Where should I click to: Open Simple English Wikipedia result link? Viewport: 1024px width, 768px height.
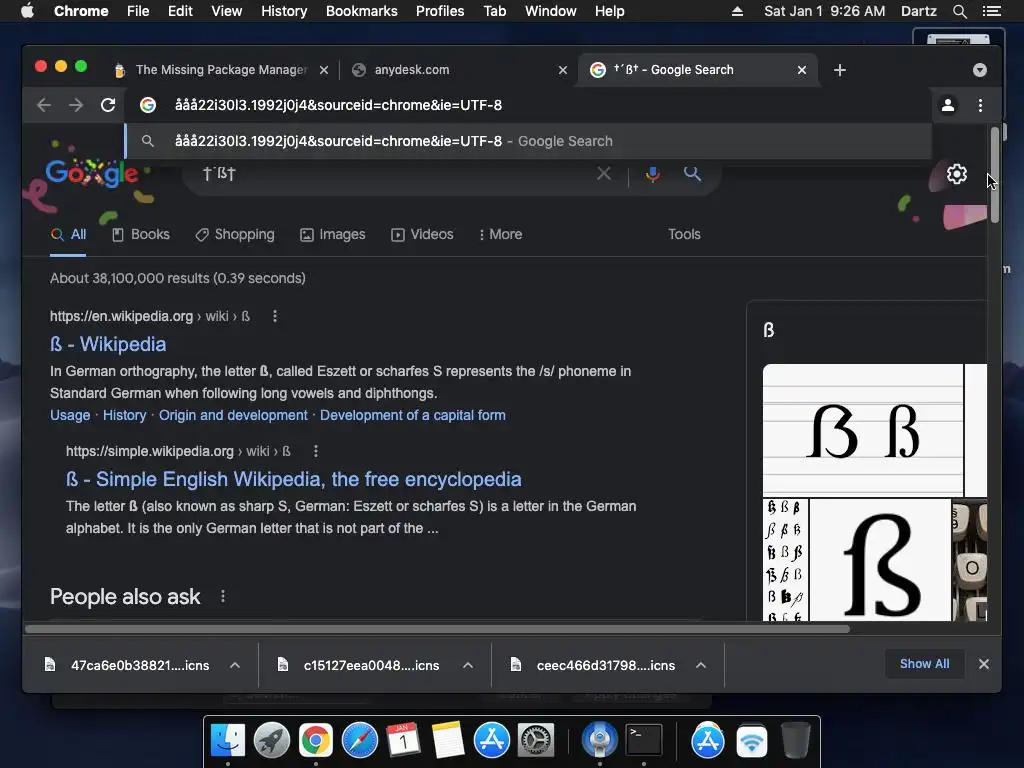(x=294, y=479)
